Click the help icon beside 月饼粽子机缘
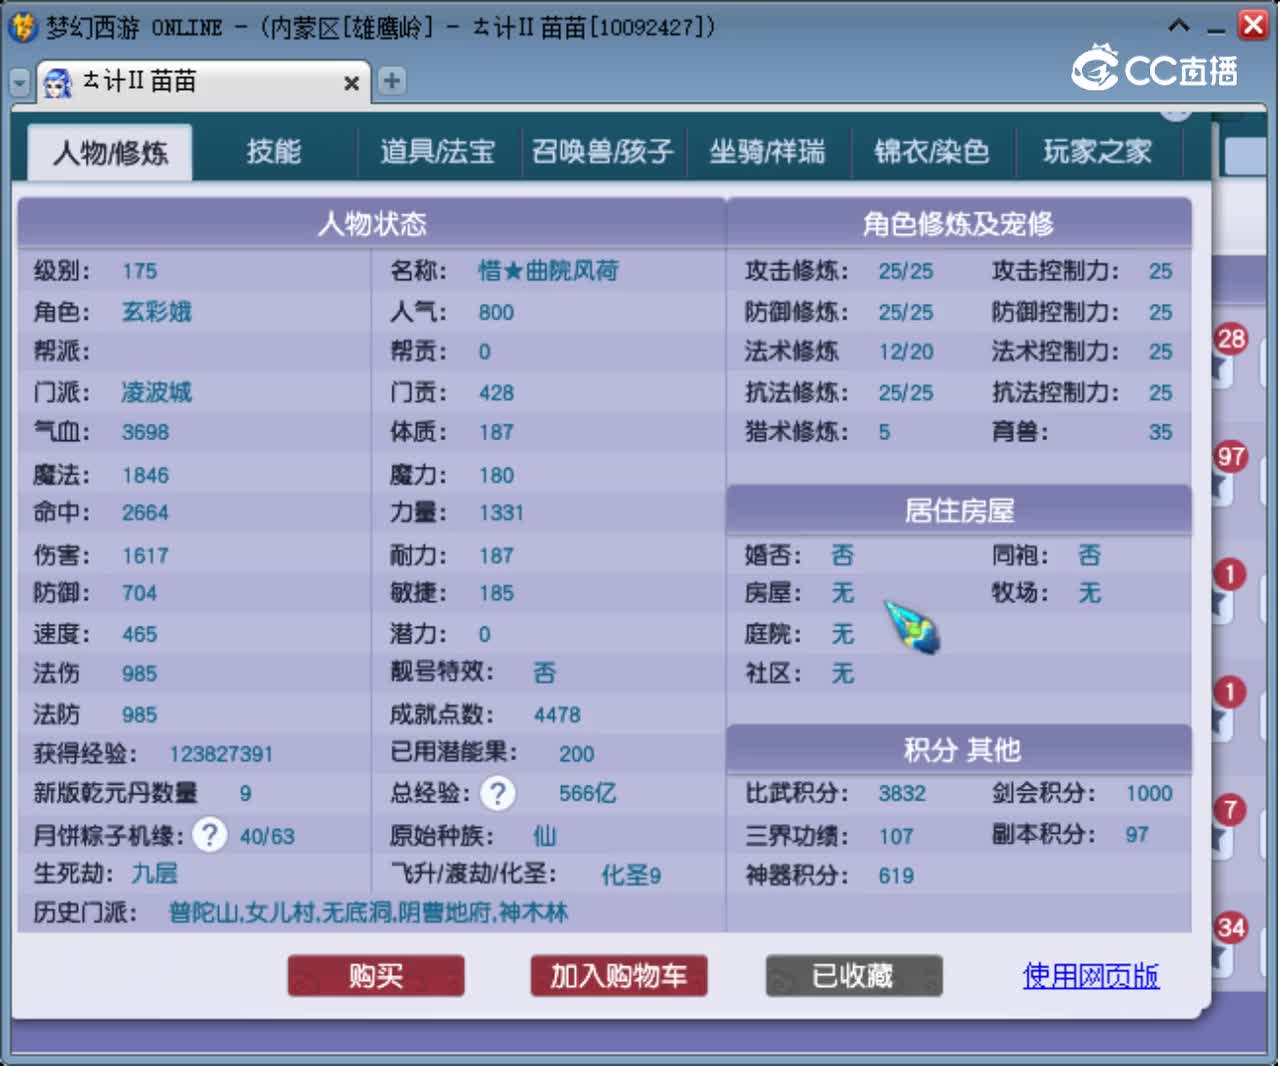The width and height of the screenshot is (1280, 1066). 209,835
